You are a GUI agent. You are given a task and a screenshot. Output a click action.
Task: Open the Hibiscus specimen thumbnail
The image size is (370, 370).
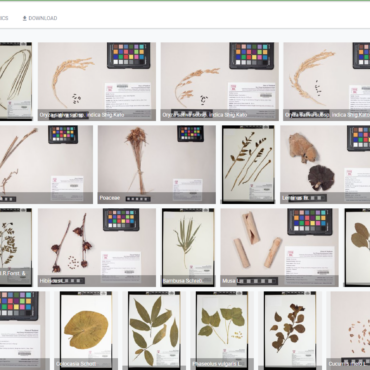point(97,247)
